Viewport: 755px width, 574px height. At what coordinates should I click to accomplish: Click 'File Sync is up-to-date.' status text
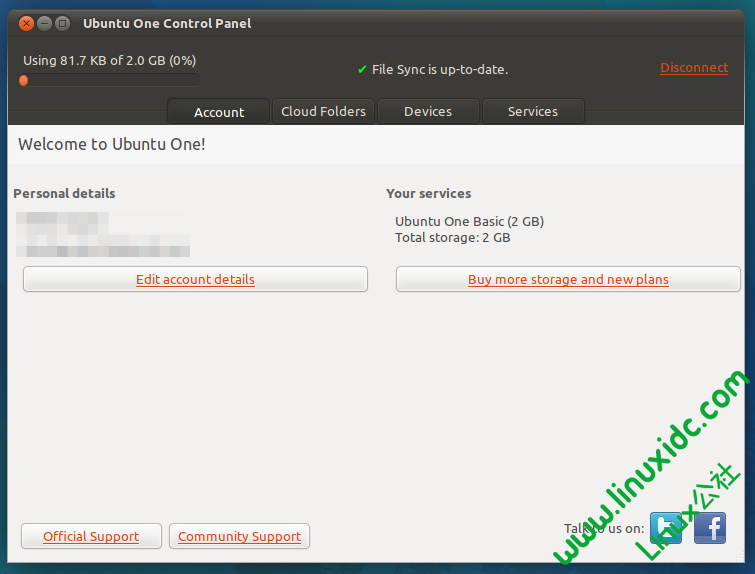[440, 69]
